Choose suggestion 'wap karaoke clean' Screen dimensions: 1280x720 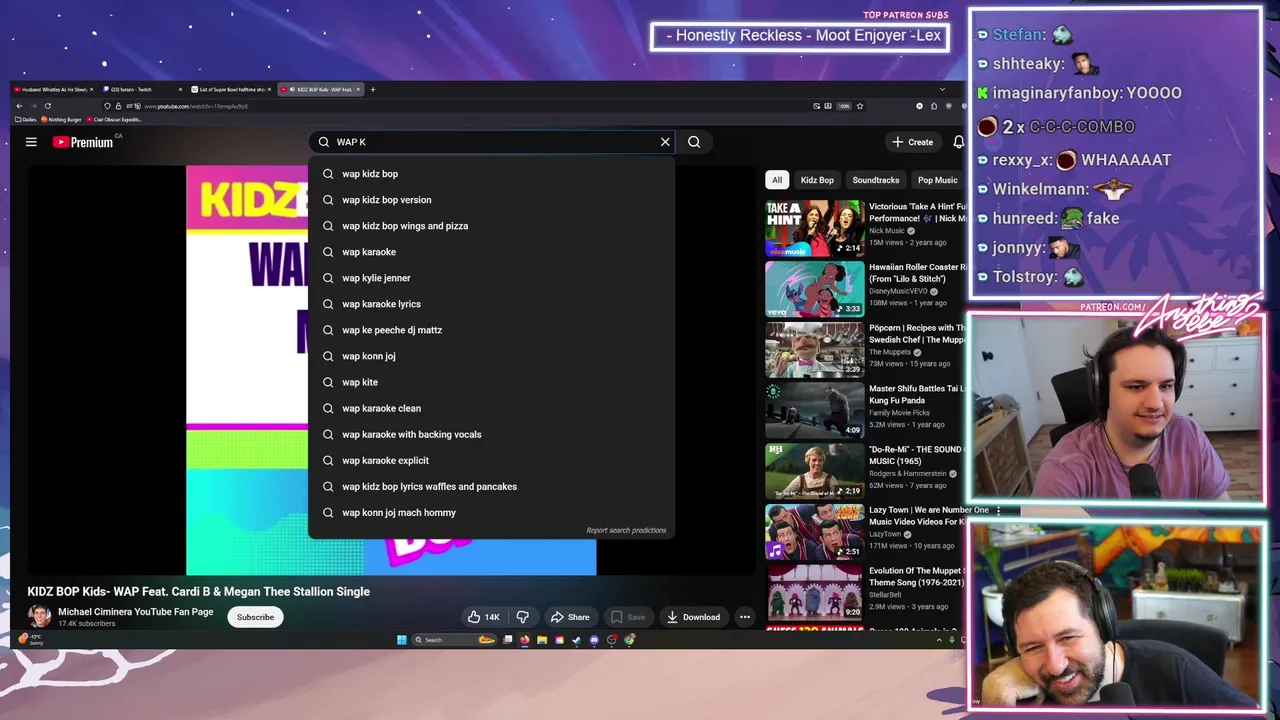pos(491,408)
